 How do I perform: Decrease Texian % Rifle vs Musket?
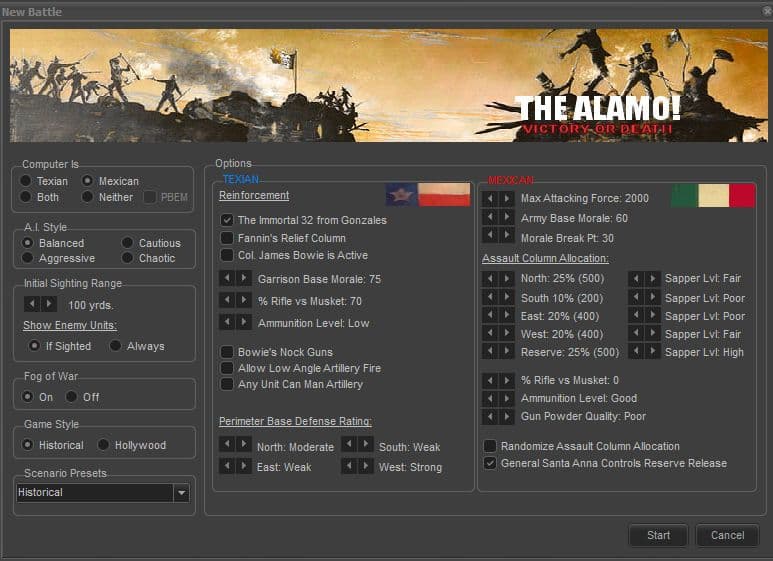pos(227,300)
